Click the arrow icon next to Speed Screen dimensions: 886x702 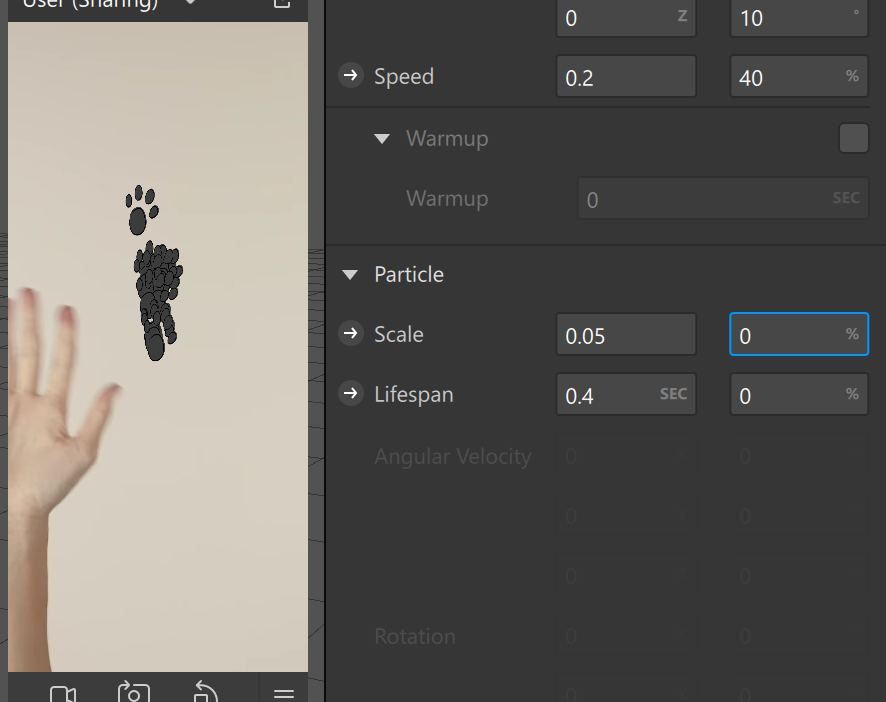(x=350, y=76)
